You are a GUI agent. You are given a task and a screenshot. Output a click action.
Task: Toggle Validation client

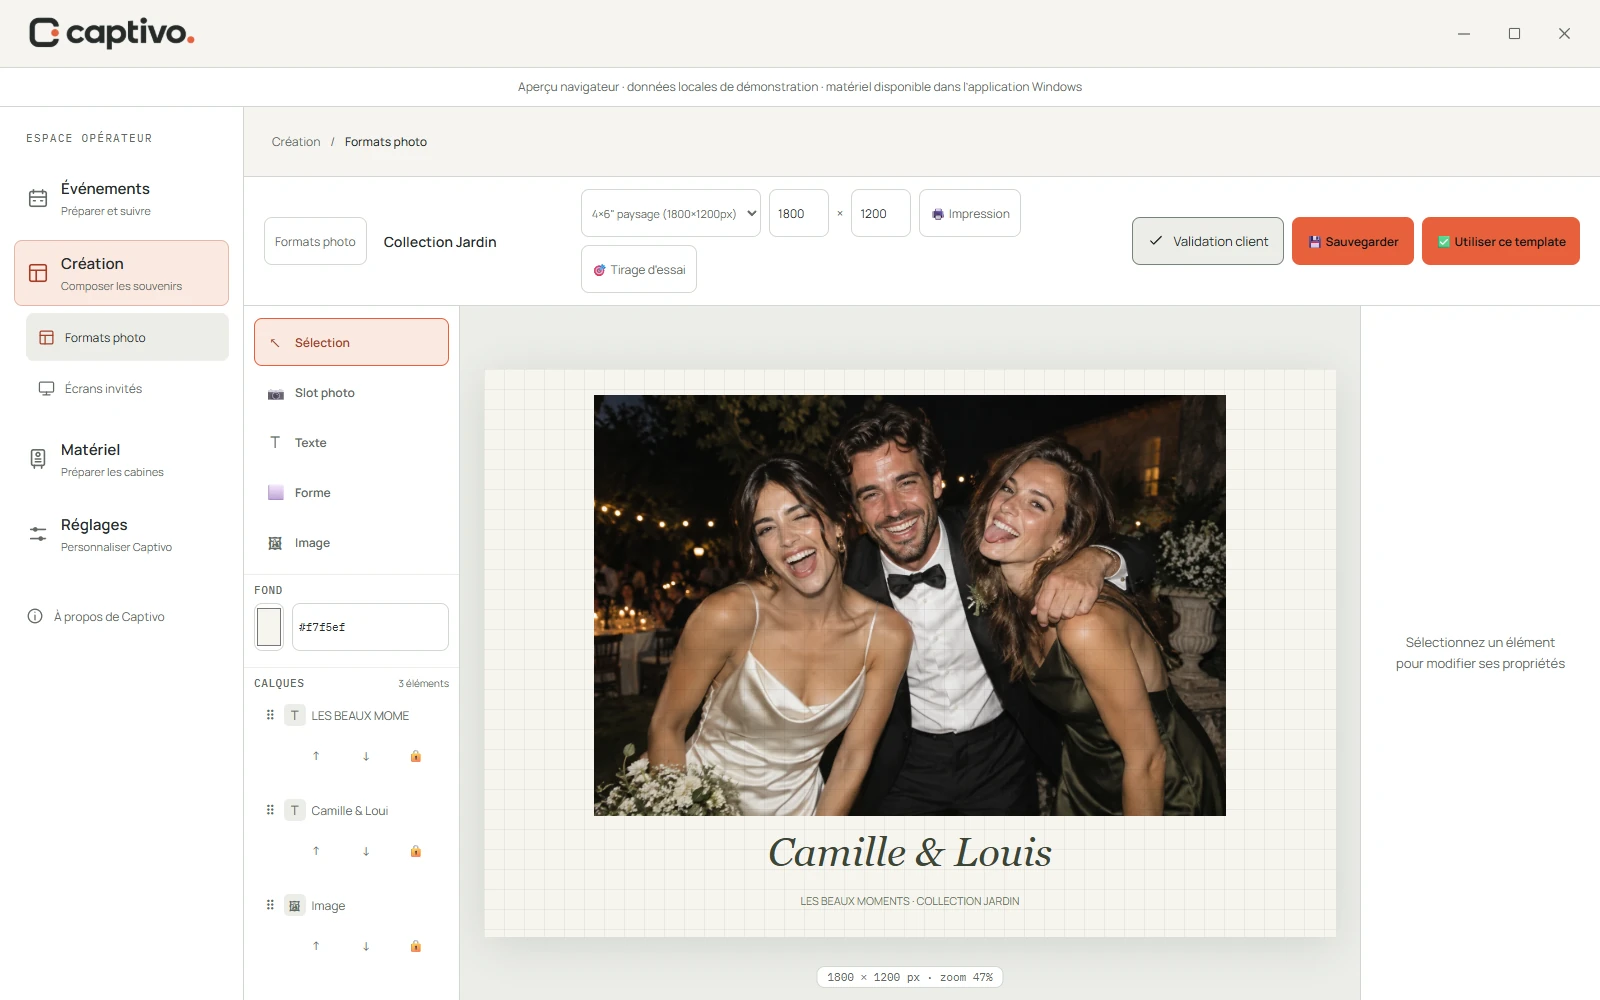(x=1208, y=241)
